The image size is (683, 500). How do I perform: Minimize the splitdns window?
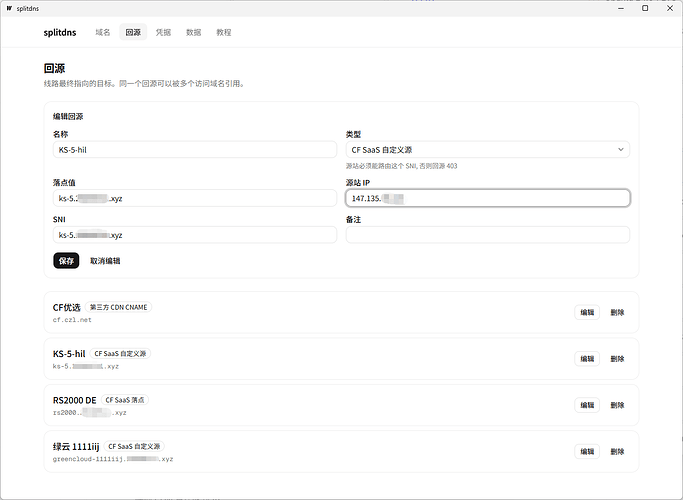coord(621,8)
